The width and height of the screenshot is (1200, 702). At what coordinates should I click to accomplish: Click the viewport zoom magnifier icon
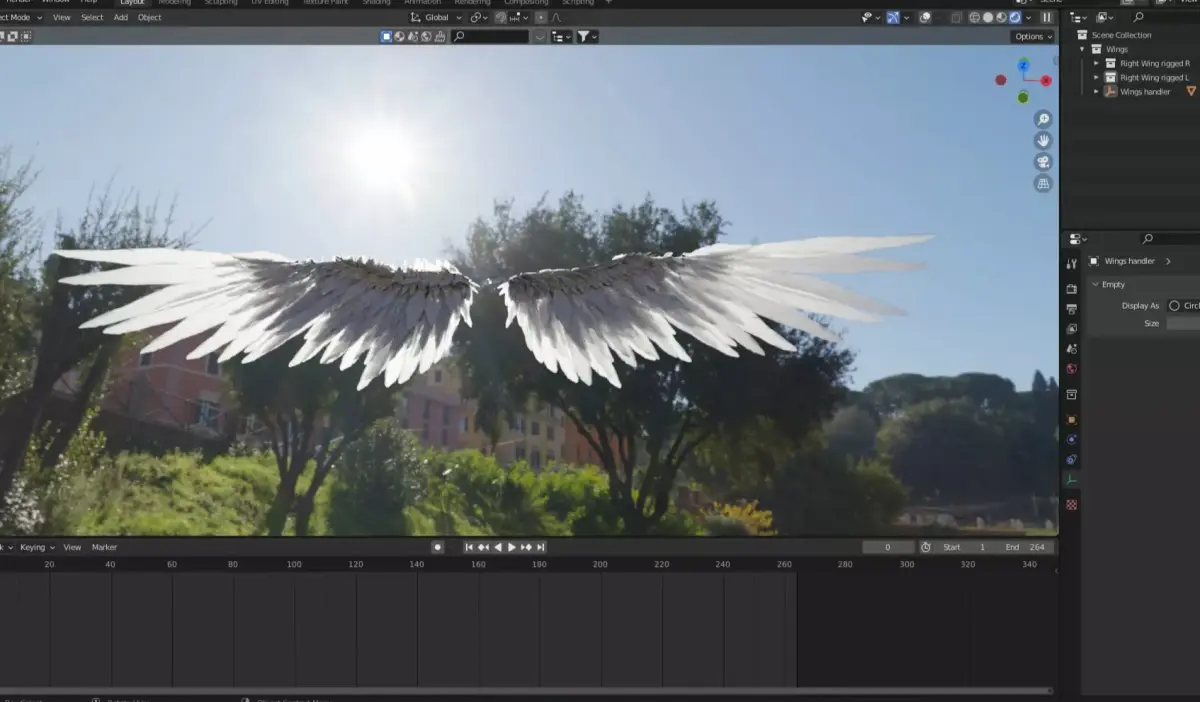coord(1043,119)
